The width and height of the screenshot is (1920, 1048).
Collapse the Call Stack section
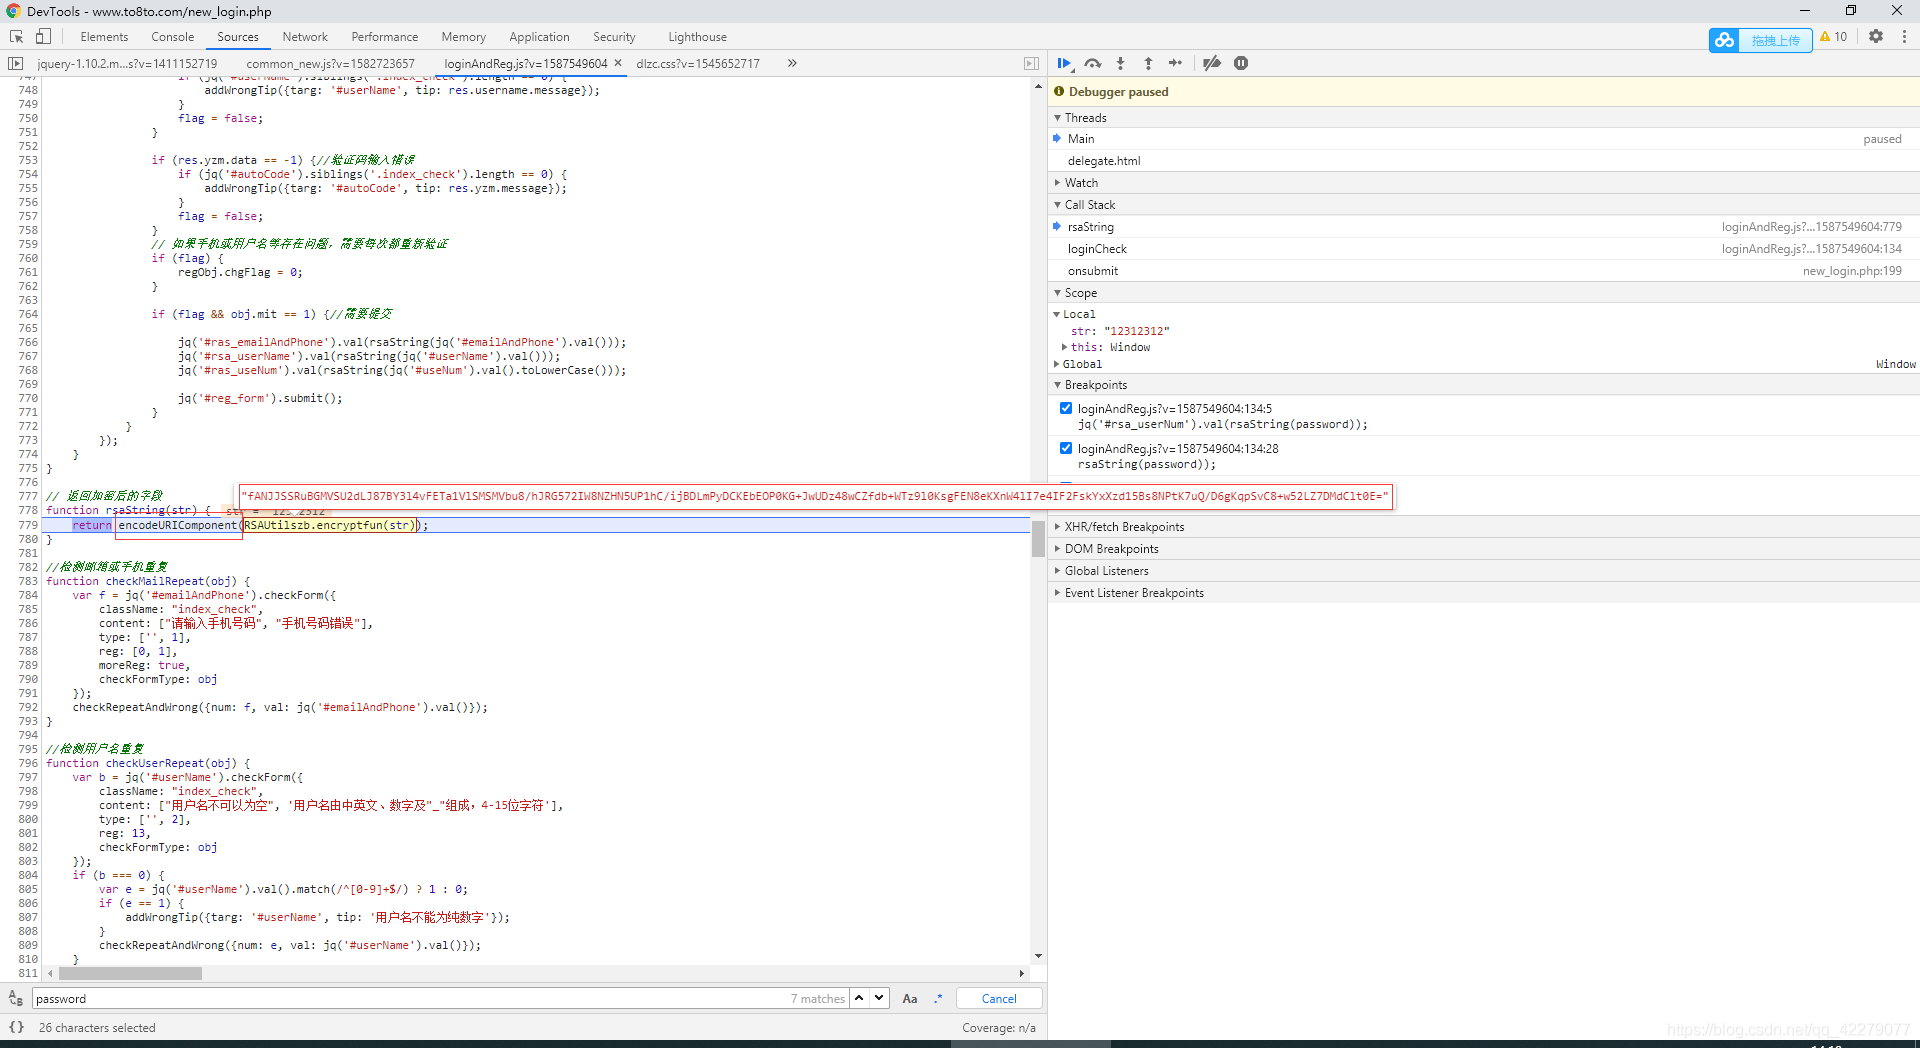tap(1089, 205)
